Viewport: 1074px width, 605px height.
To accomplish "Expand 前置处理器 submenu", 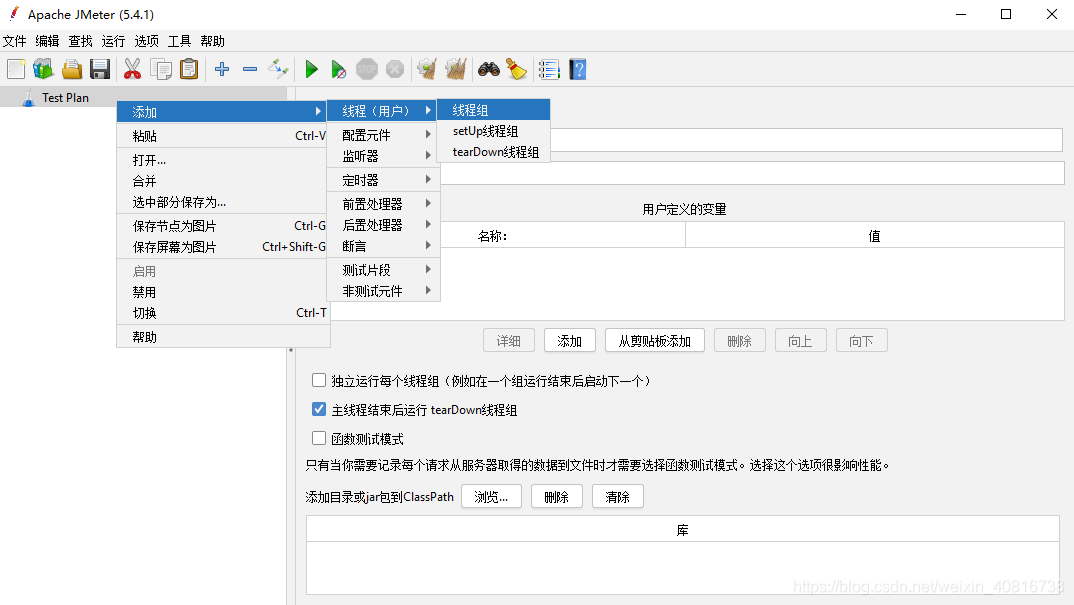I will pyautogui.click(x=384, y=204).
